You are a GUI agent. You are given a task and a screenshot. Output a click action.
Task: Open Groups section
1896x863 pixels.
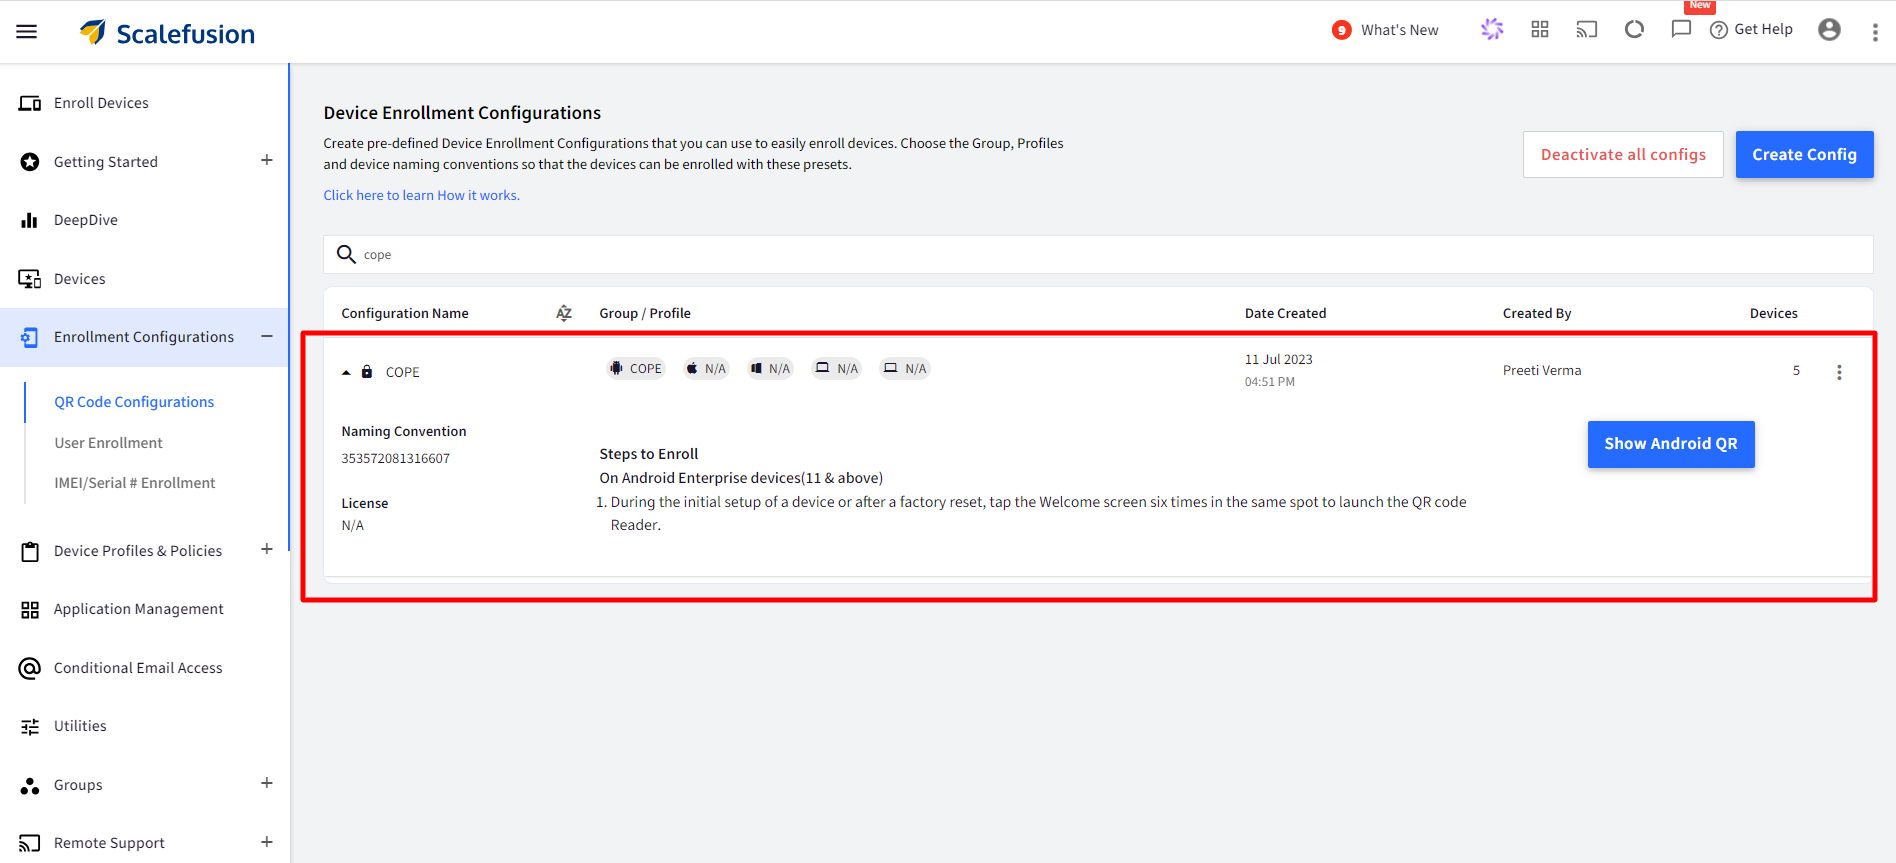(x=78, y=785)
